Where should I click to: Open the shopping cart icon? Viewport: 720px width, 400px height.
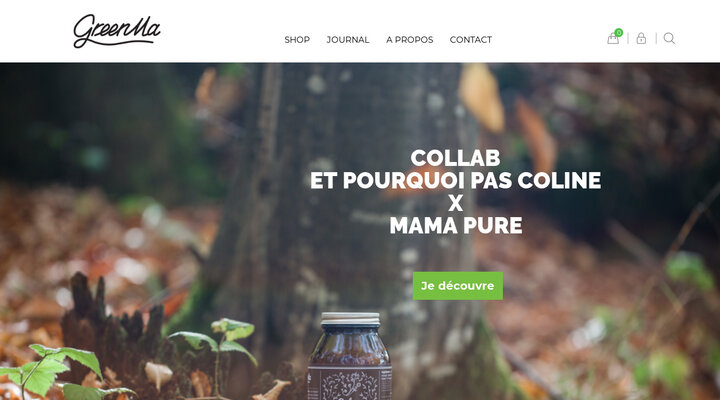613,39
